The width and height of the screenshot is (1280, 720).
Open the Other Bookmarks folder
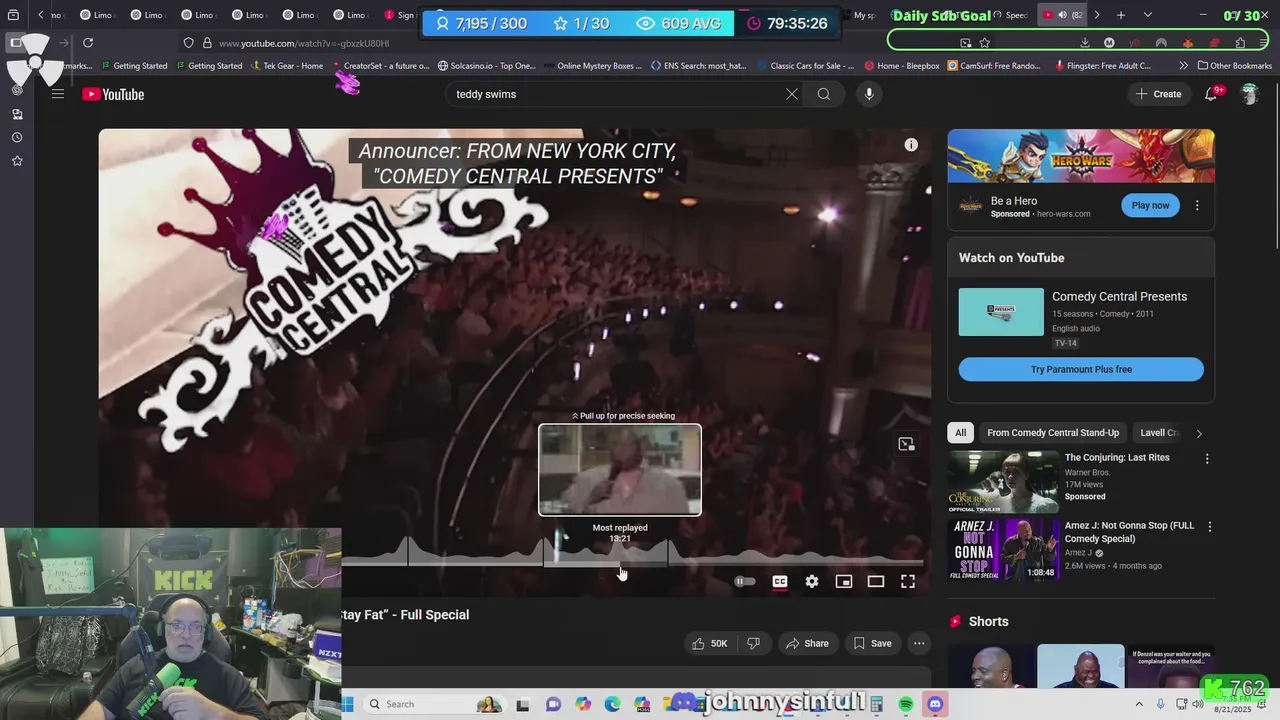point(1234,66)
